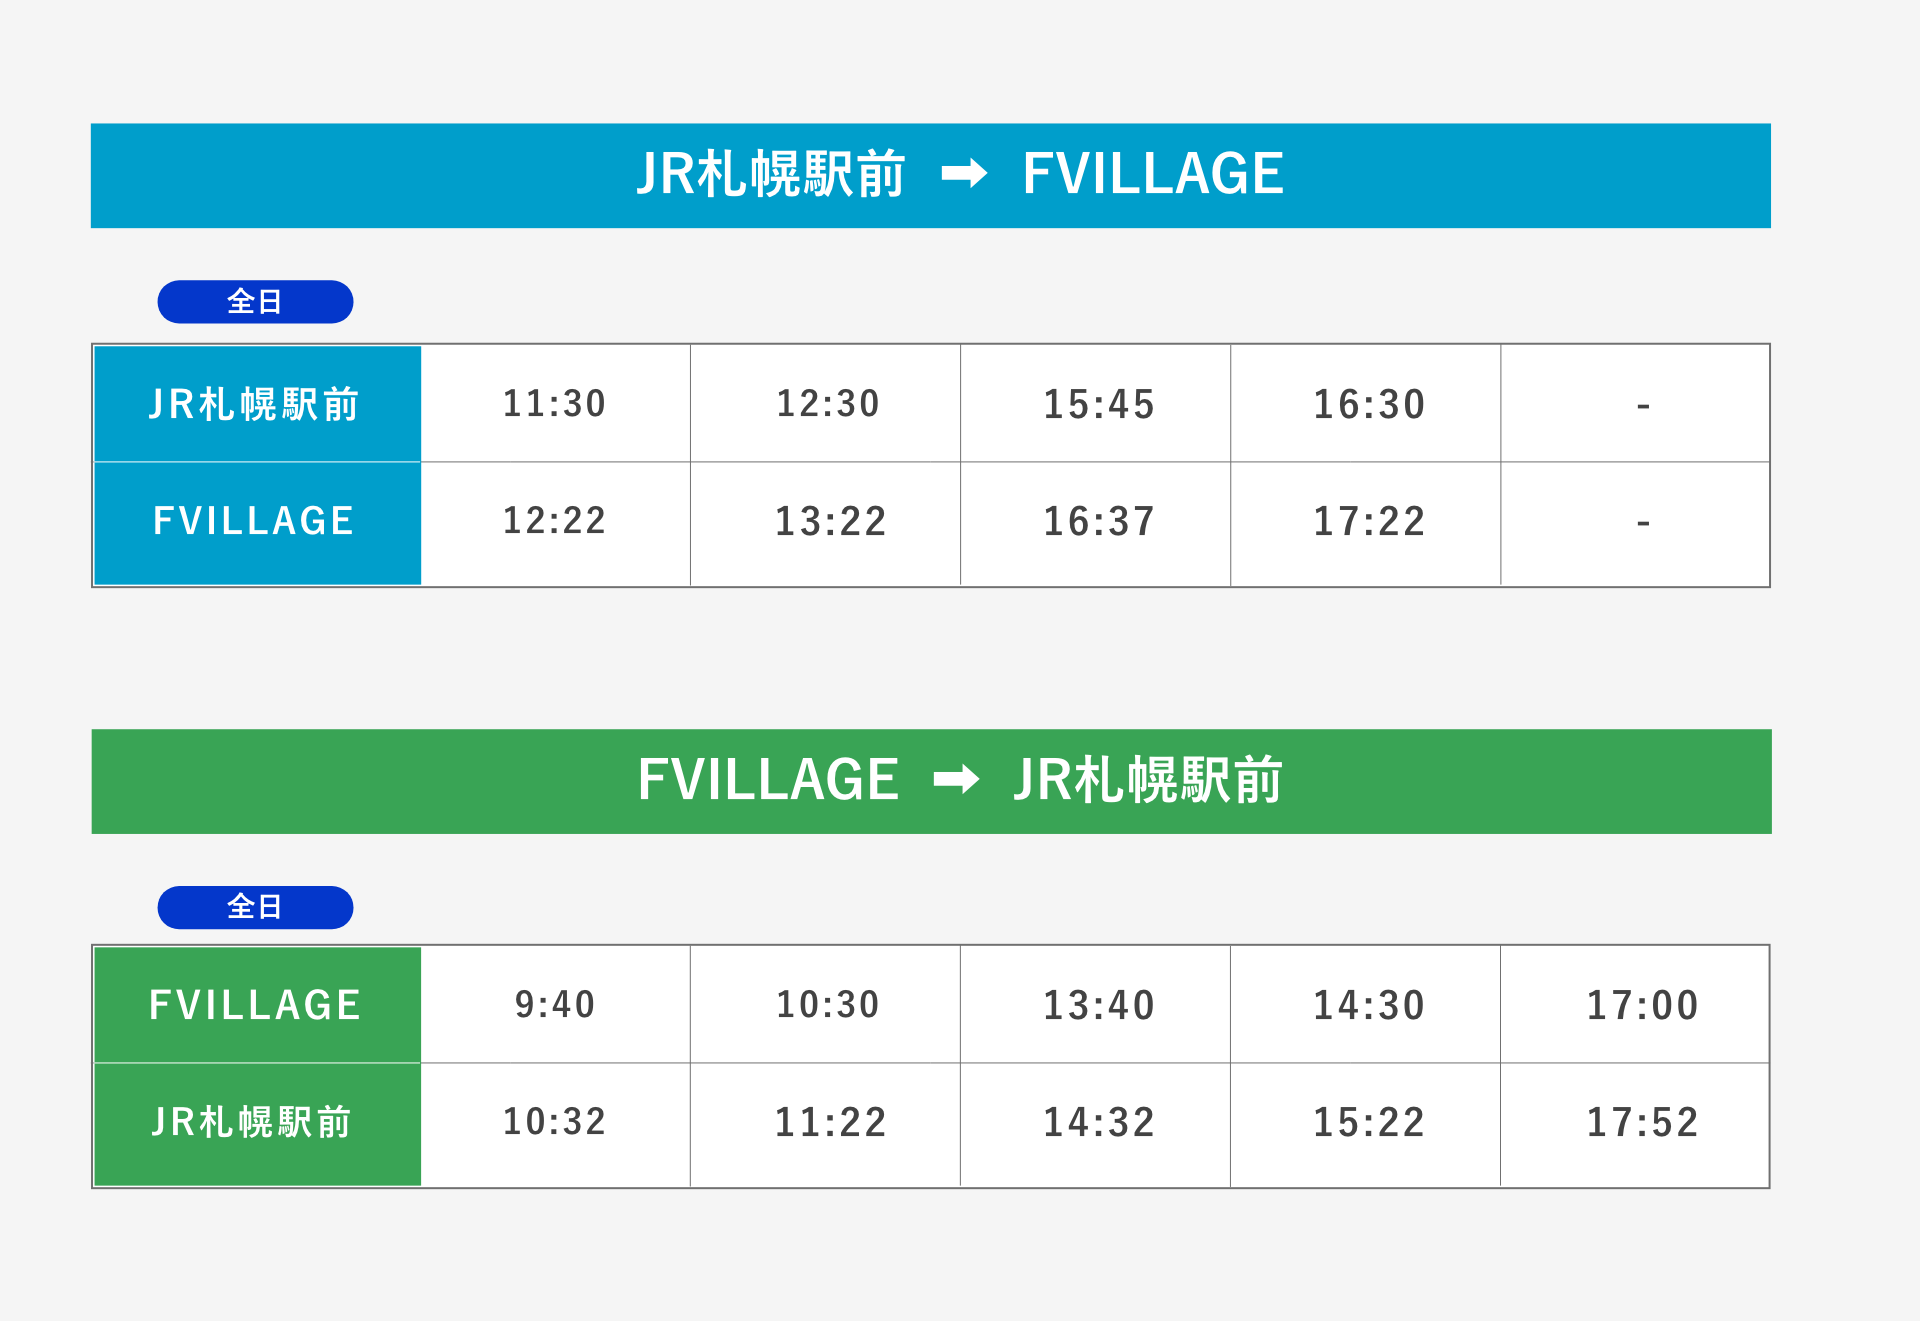This screenshot has height=1321, width=1920.
Task: Choose the 9:40 departure from FVILLAGE
Action: (x=555, y=1005)
